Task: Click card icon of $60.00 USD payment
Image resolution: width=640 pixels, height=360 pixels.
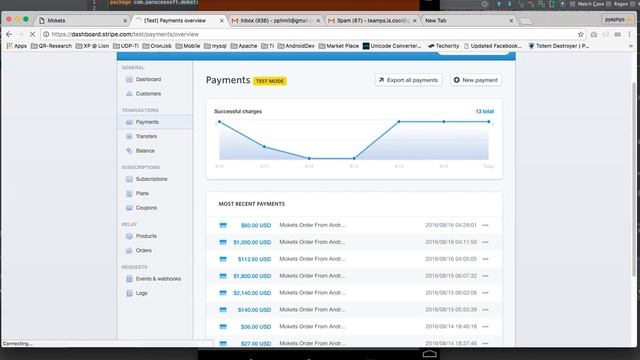Action: (223, 225)
